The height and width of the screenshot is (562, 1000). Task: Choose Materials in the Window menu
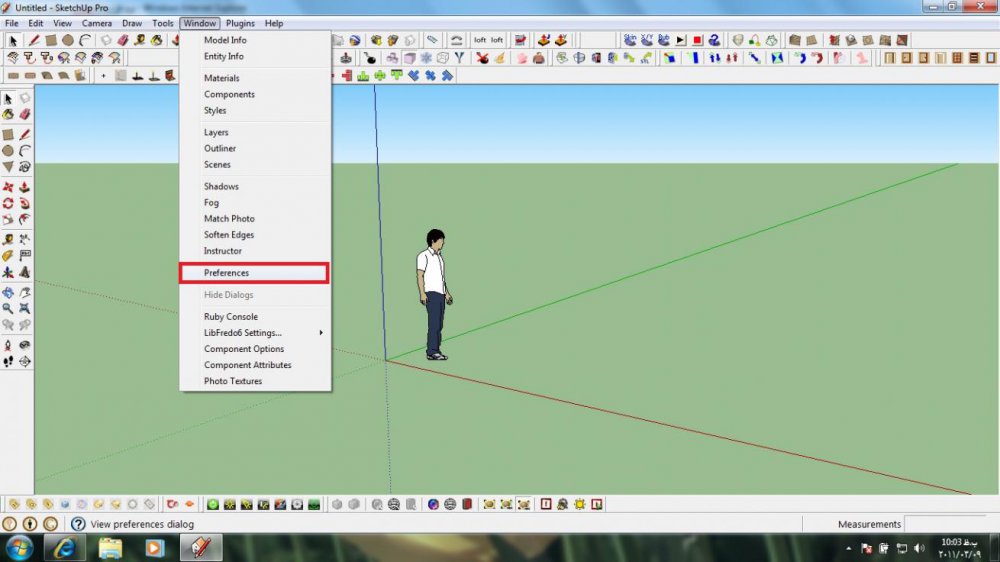[x=222, y=78]
